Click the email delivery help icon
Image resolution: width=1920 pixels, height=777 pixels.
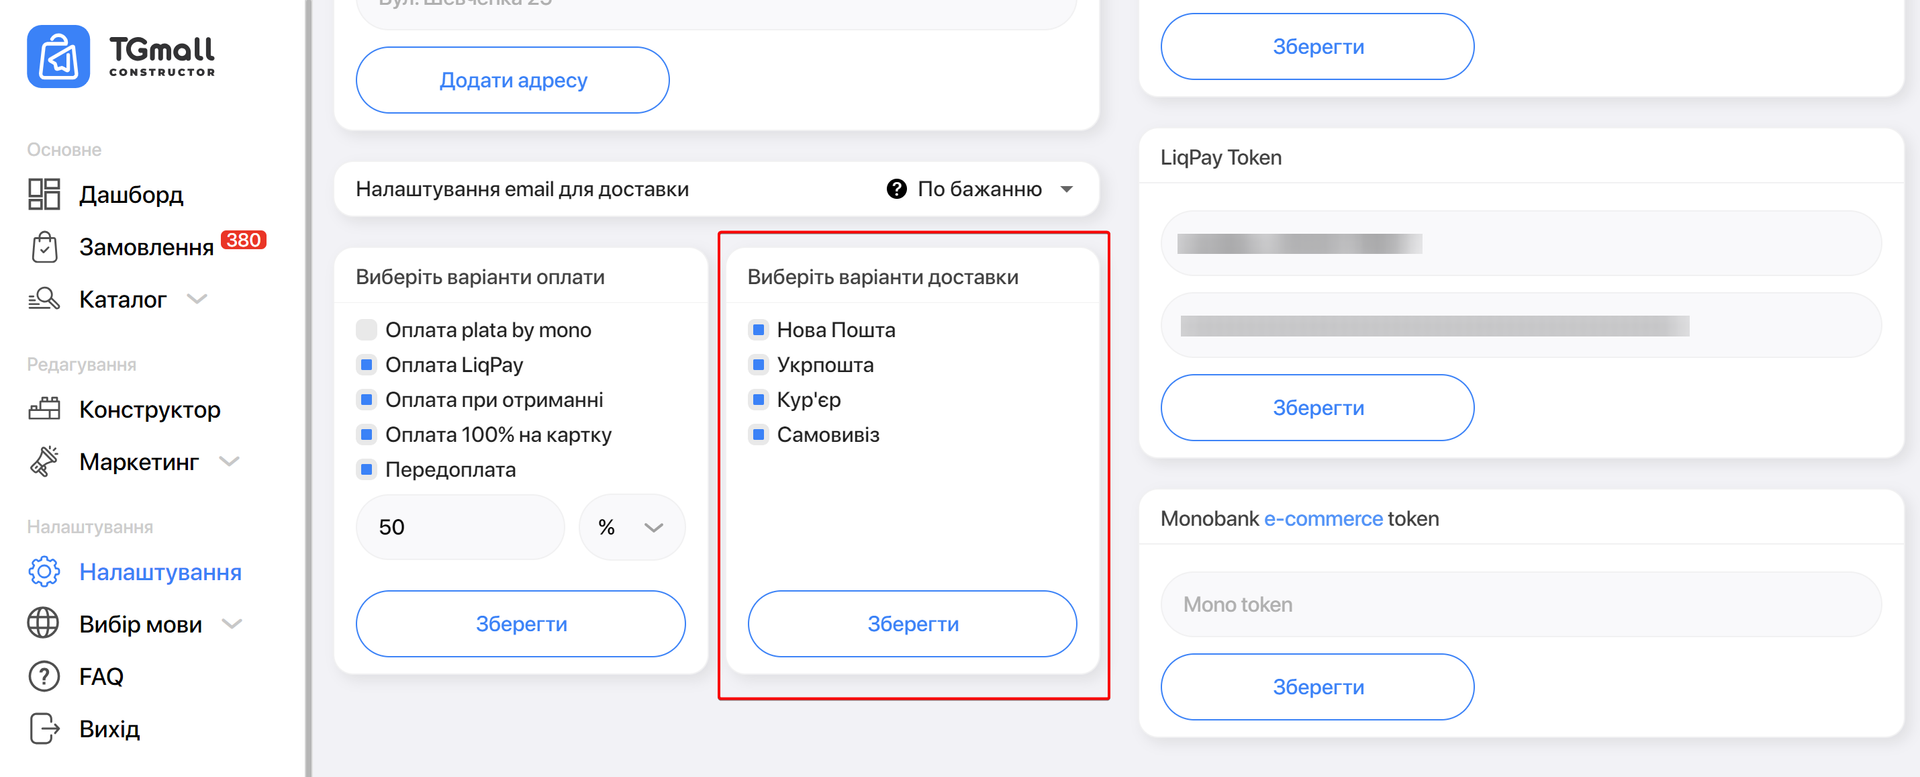tap(897, 189)
